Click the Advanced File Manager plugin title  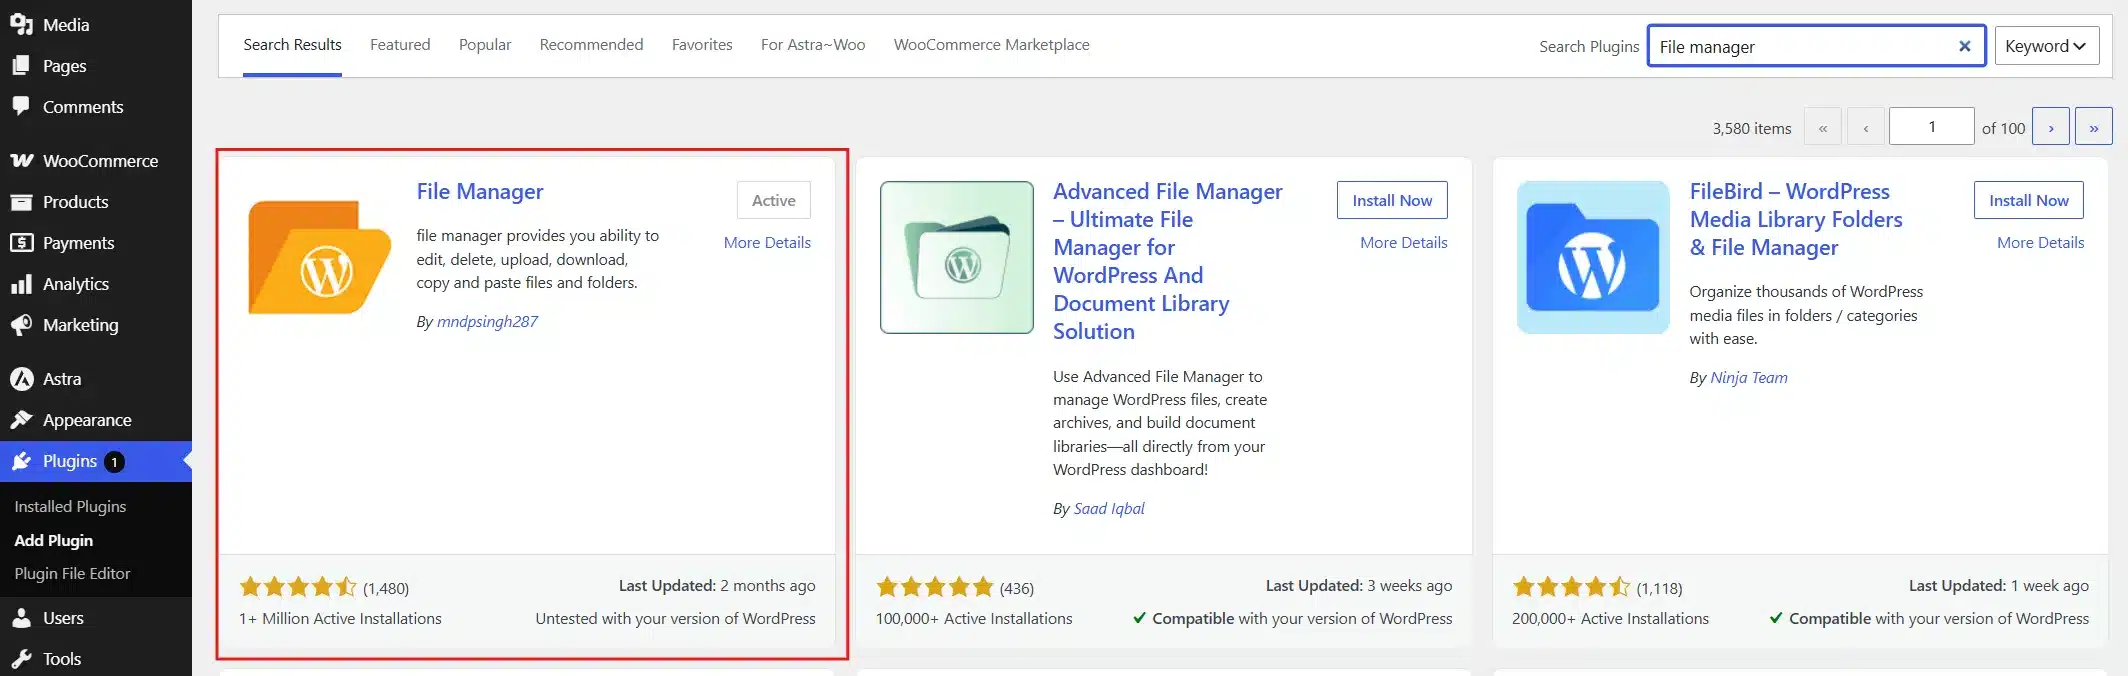click(1168, 261)
